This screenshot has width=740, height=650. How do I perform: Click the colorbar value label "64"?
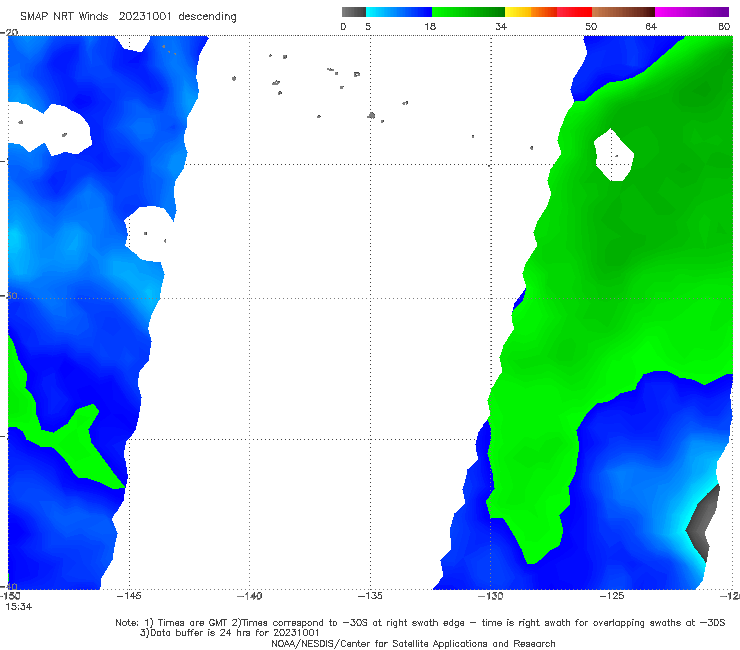651,26
